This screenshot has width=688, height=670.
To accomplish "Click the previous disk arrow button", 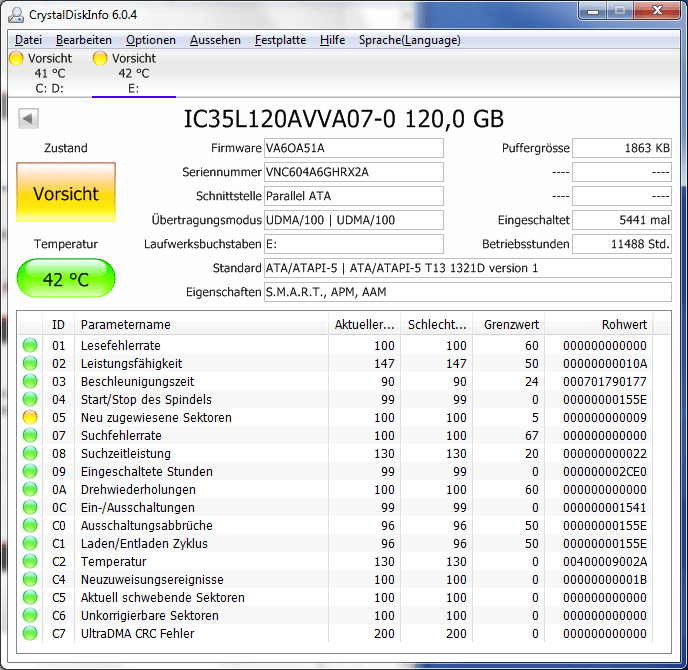I will (28, 118).
